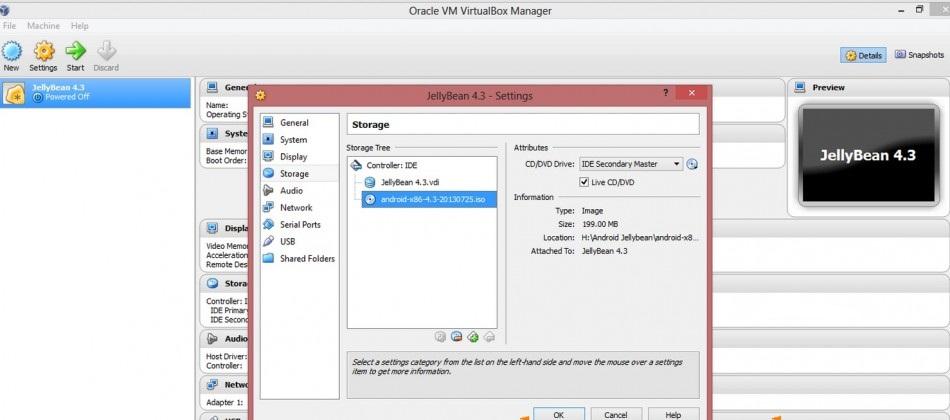Switch to the Snapshots view button
This screenshot has width=950, height=420.
point(919,55)
